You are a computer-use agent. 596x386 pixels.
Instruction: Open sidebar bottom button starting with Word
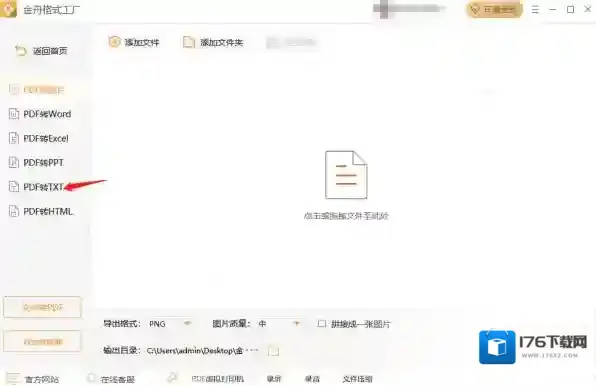coord(42,341)
